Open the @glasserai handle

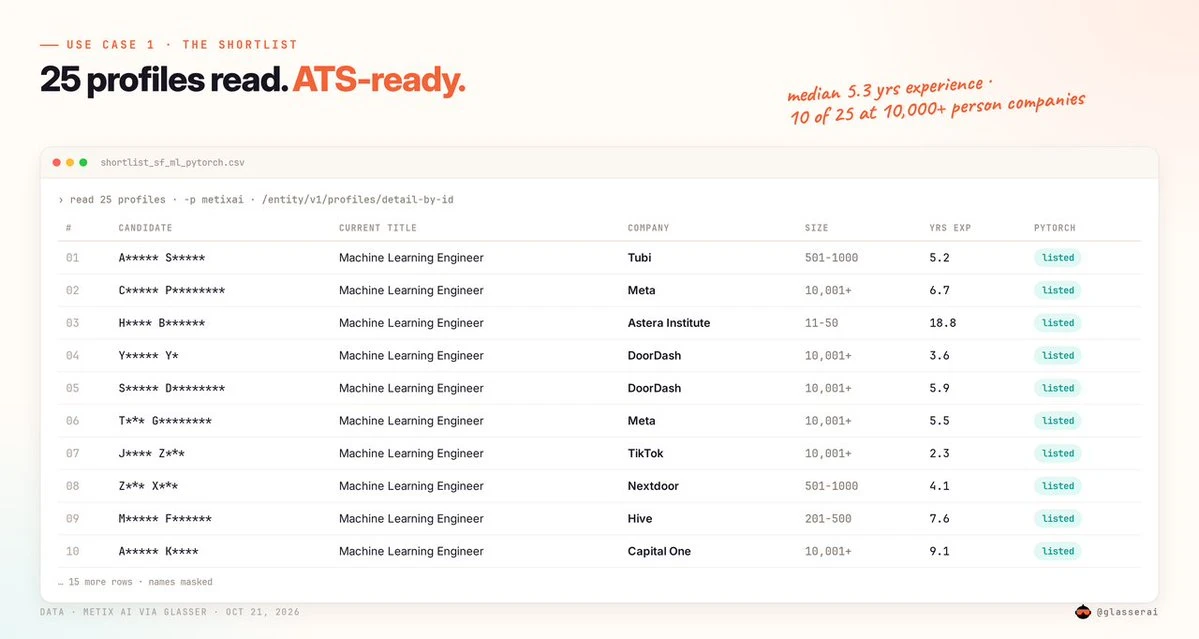[1127, 612]
